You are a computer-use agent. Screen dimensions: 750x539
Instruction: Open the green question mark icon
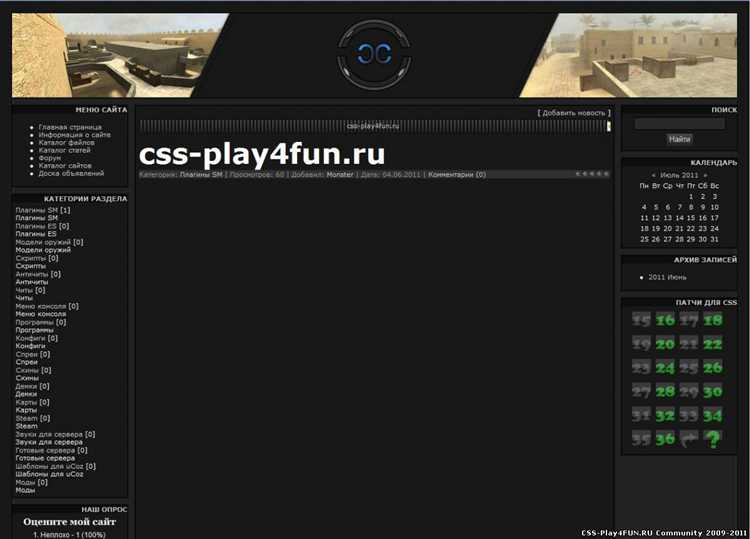click(x=712, y=439)
